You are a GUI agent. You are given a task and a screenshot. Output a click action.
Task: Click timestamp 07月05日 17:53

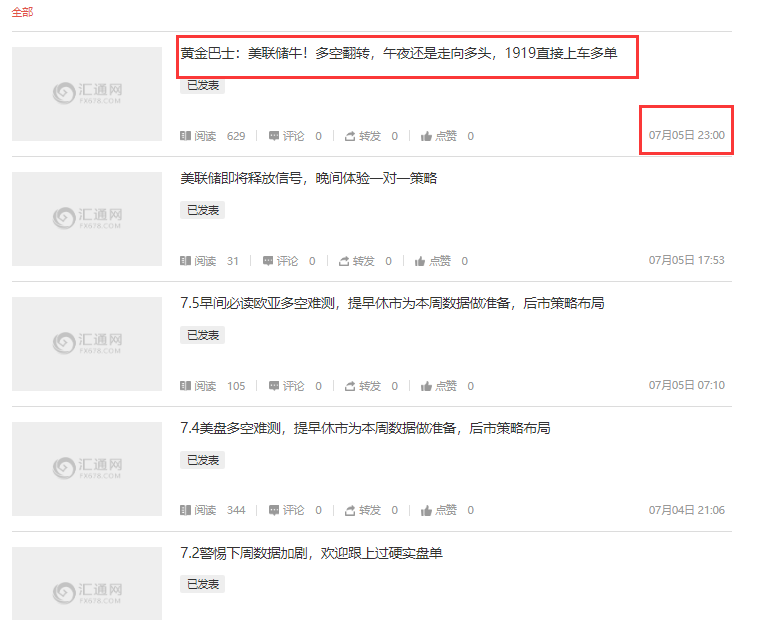coord(686,260)
